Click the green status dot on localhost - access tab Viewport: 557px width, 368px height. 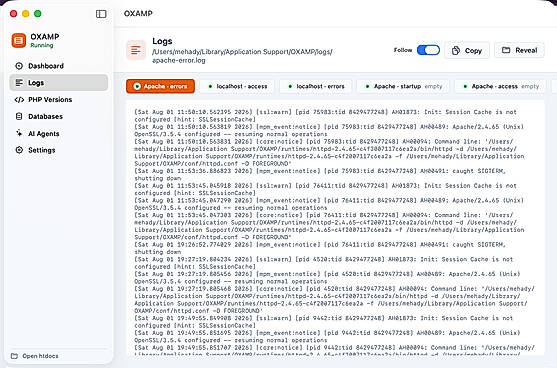pos(210,86)
